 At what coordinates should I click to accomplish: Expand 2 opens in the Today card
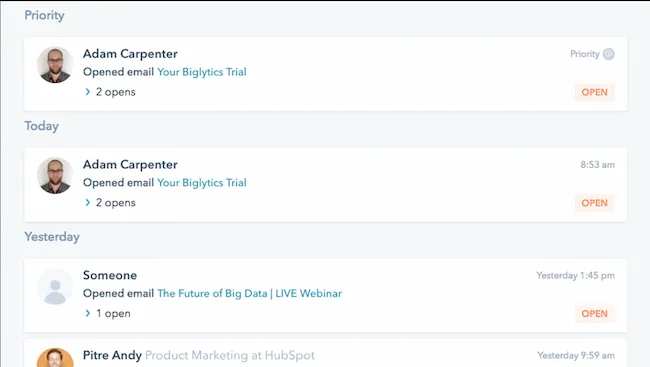coord(110,203)
